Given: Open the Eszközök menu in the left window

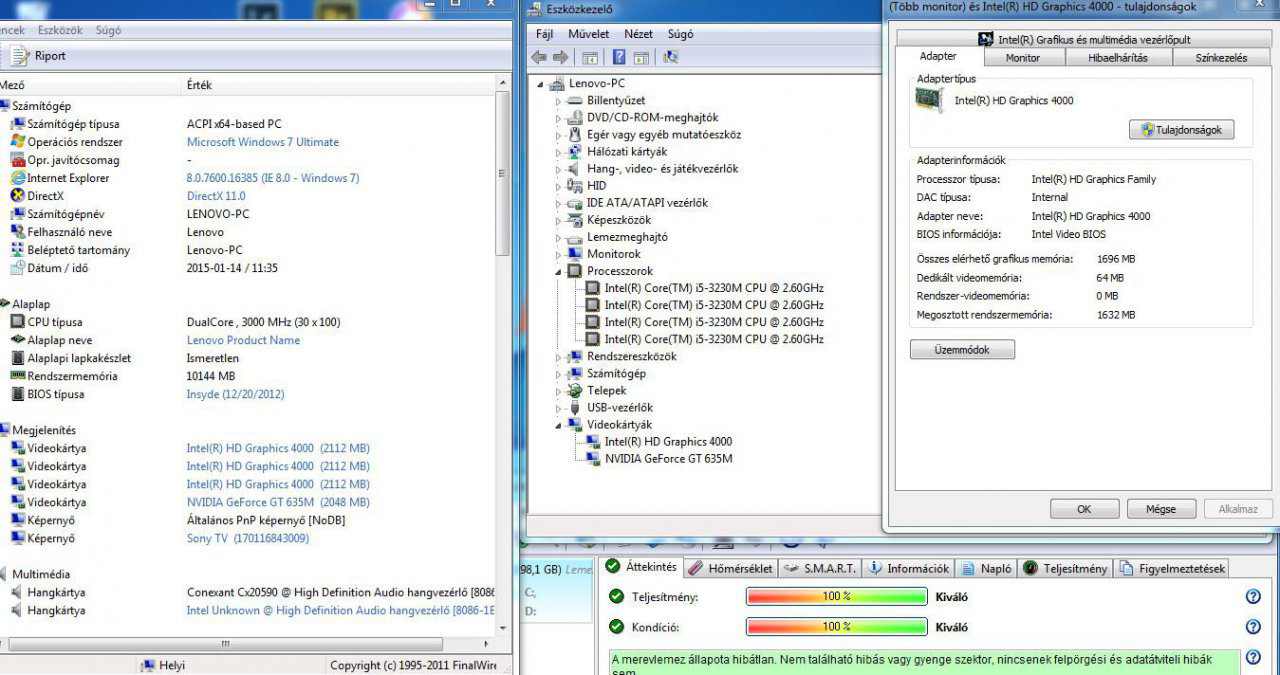Looking at the screenshot, I should 60,30.
